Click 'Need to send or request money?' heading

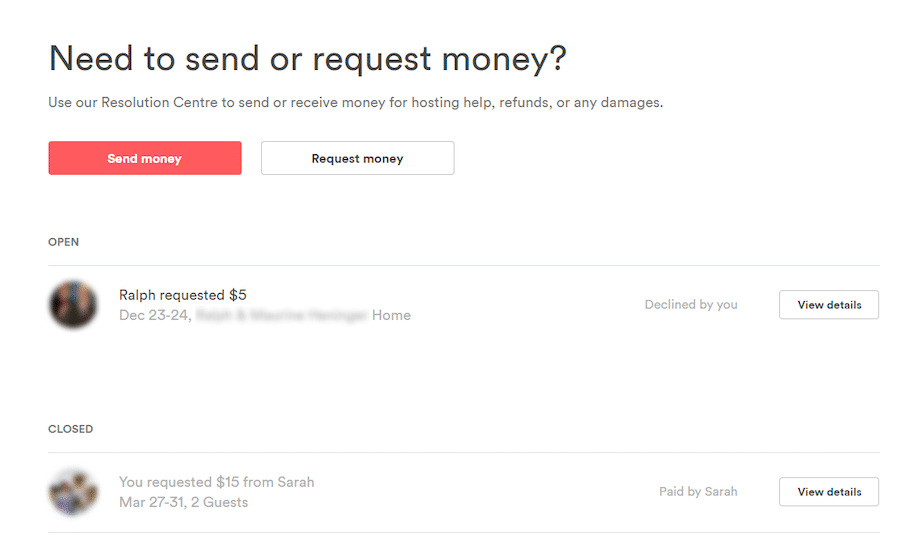pyautogui.click(x=308, y=59)
